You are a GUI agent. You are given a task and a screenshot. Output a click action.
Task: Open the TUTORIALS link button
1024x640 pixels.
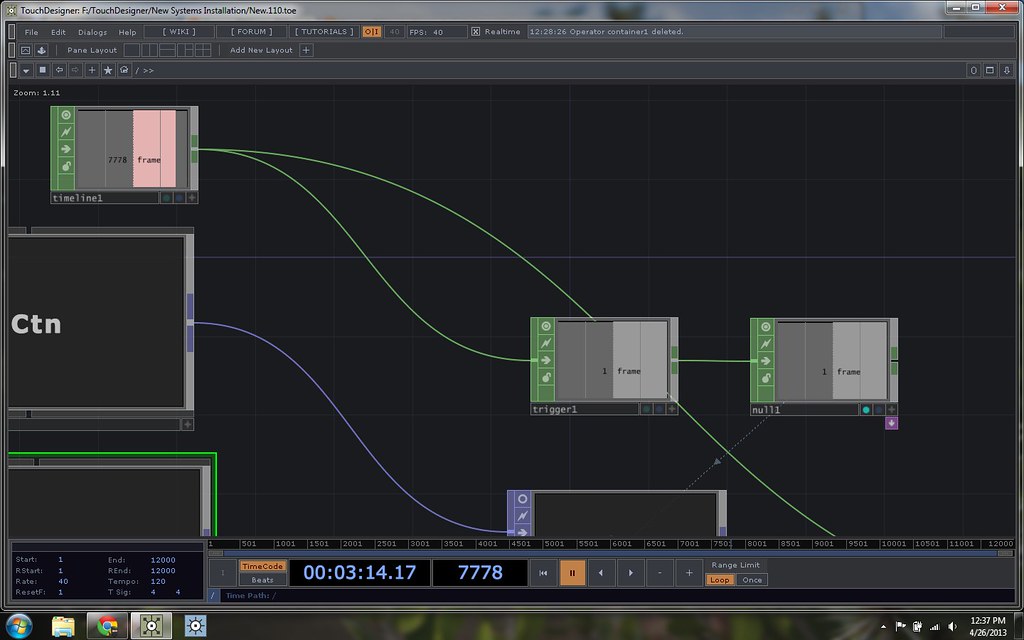(x=325, y=32)
